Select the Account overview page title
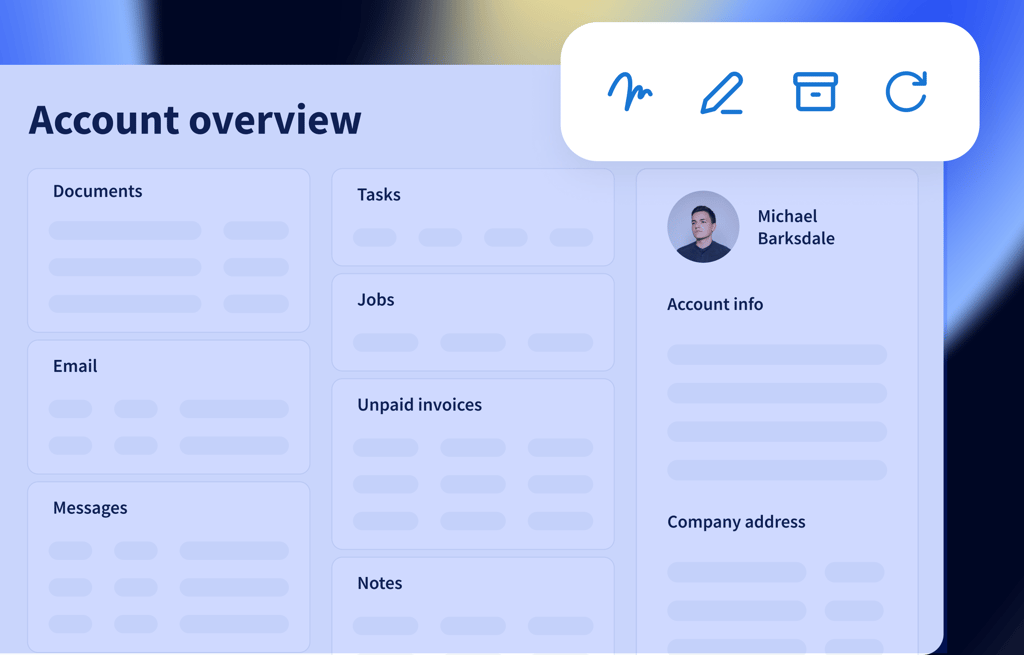1024x655 pixels. [x=195, y=120]
